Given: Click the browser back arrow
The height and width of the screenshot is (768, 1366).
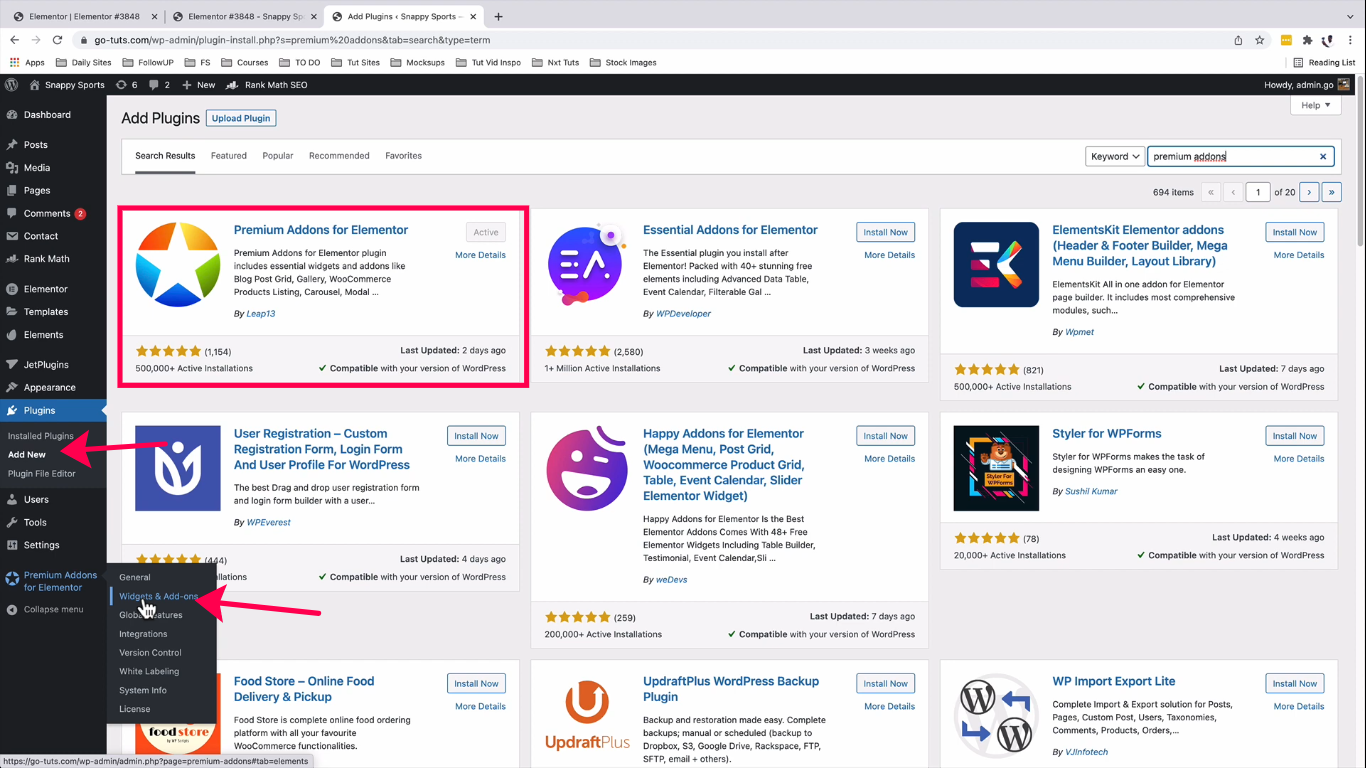Looking at the screenshot, I should (x=14, y=40).
